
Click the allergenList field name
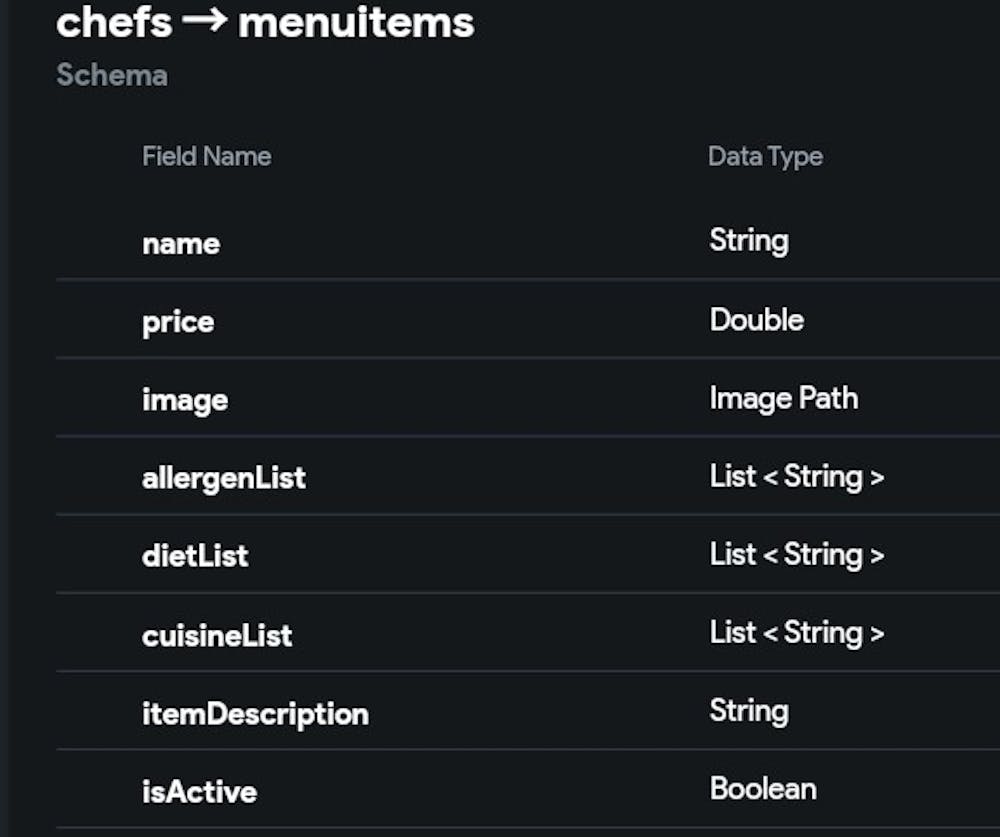tap(224, 478)
